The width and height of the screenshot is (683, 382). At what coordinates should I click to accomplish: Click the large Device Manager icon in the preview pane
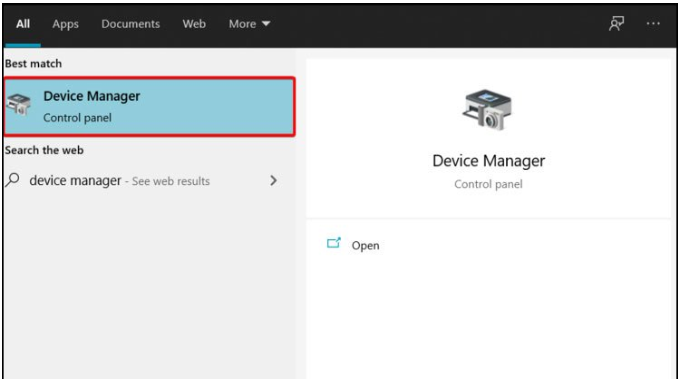[487, 110]
